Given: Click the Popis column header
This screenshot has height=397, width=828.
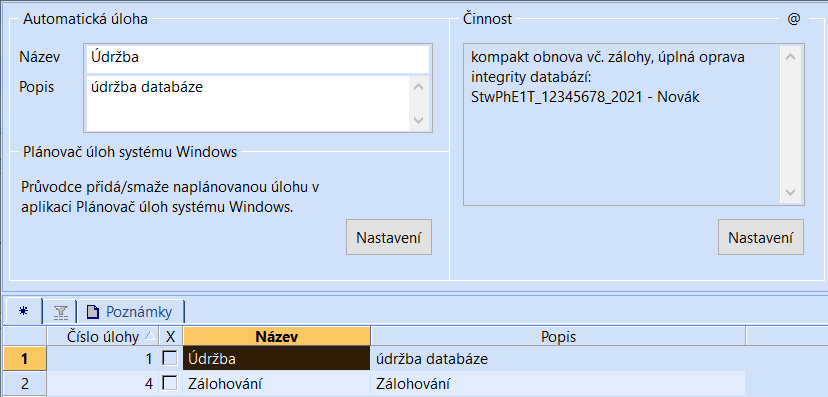Looking at the screenshot, I should tap(558, 336).
